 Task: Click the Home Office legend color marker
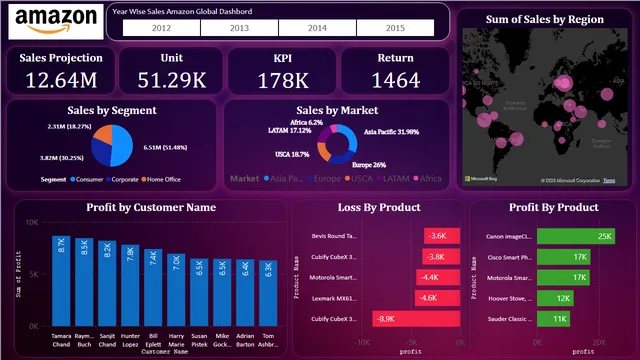[144, 179]
